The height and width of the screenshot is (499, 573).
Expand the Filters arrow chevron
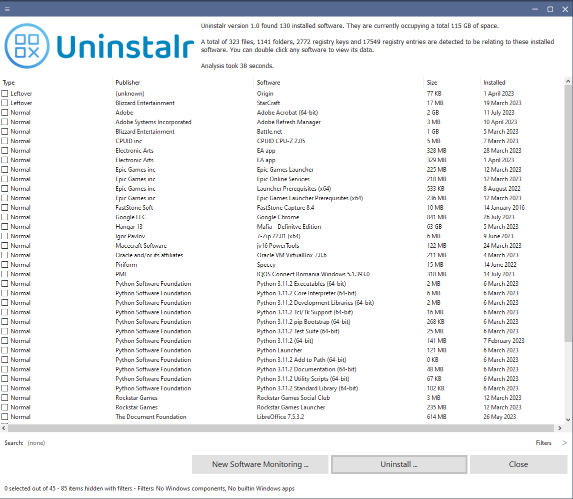[564, 443]
